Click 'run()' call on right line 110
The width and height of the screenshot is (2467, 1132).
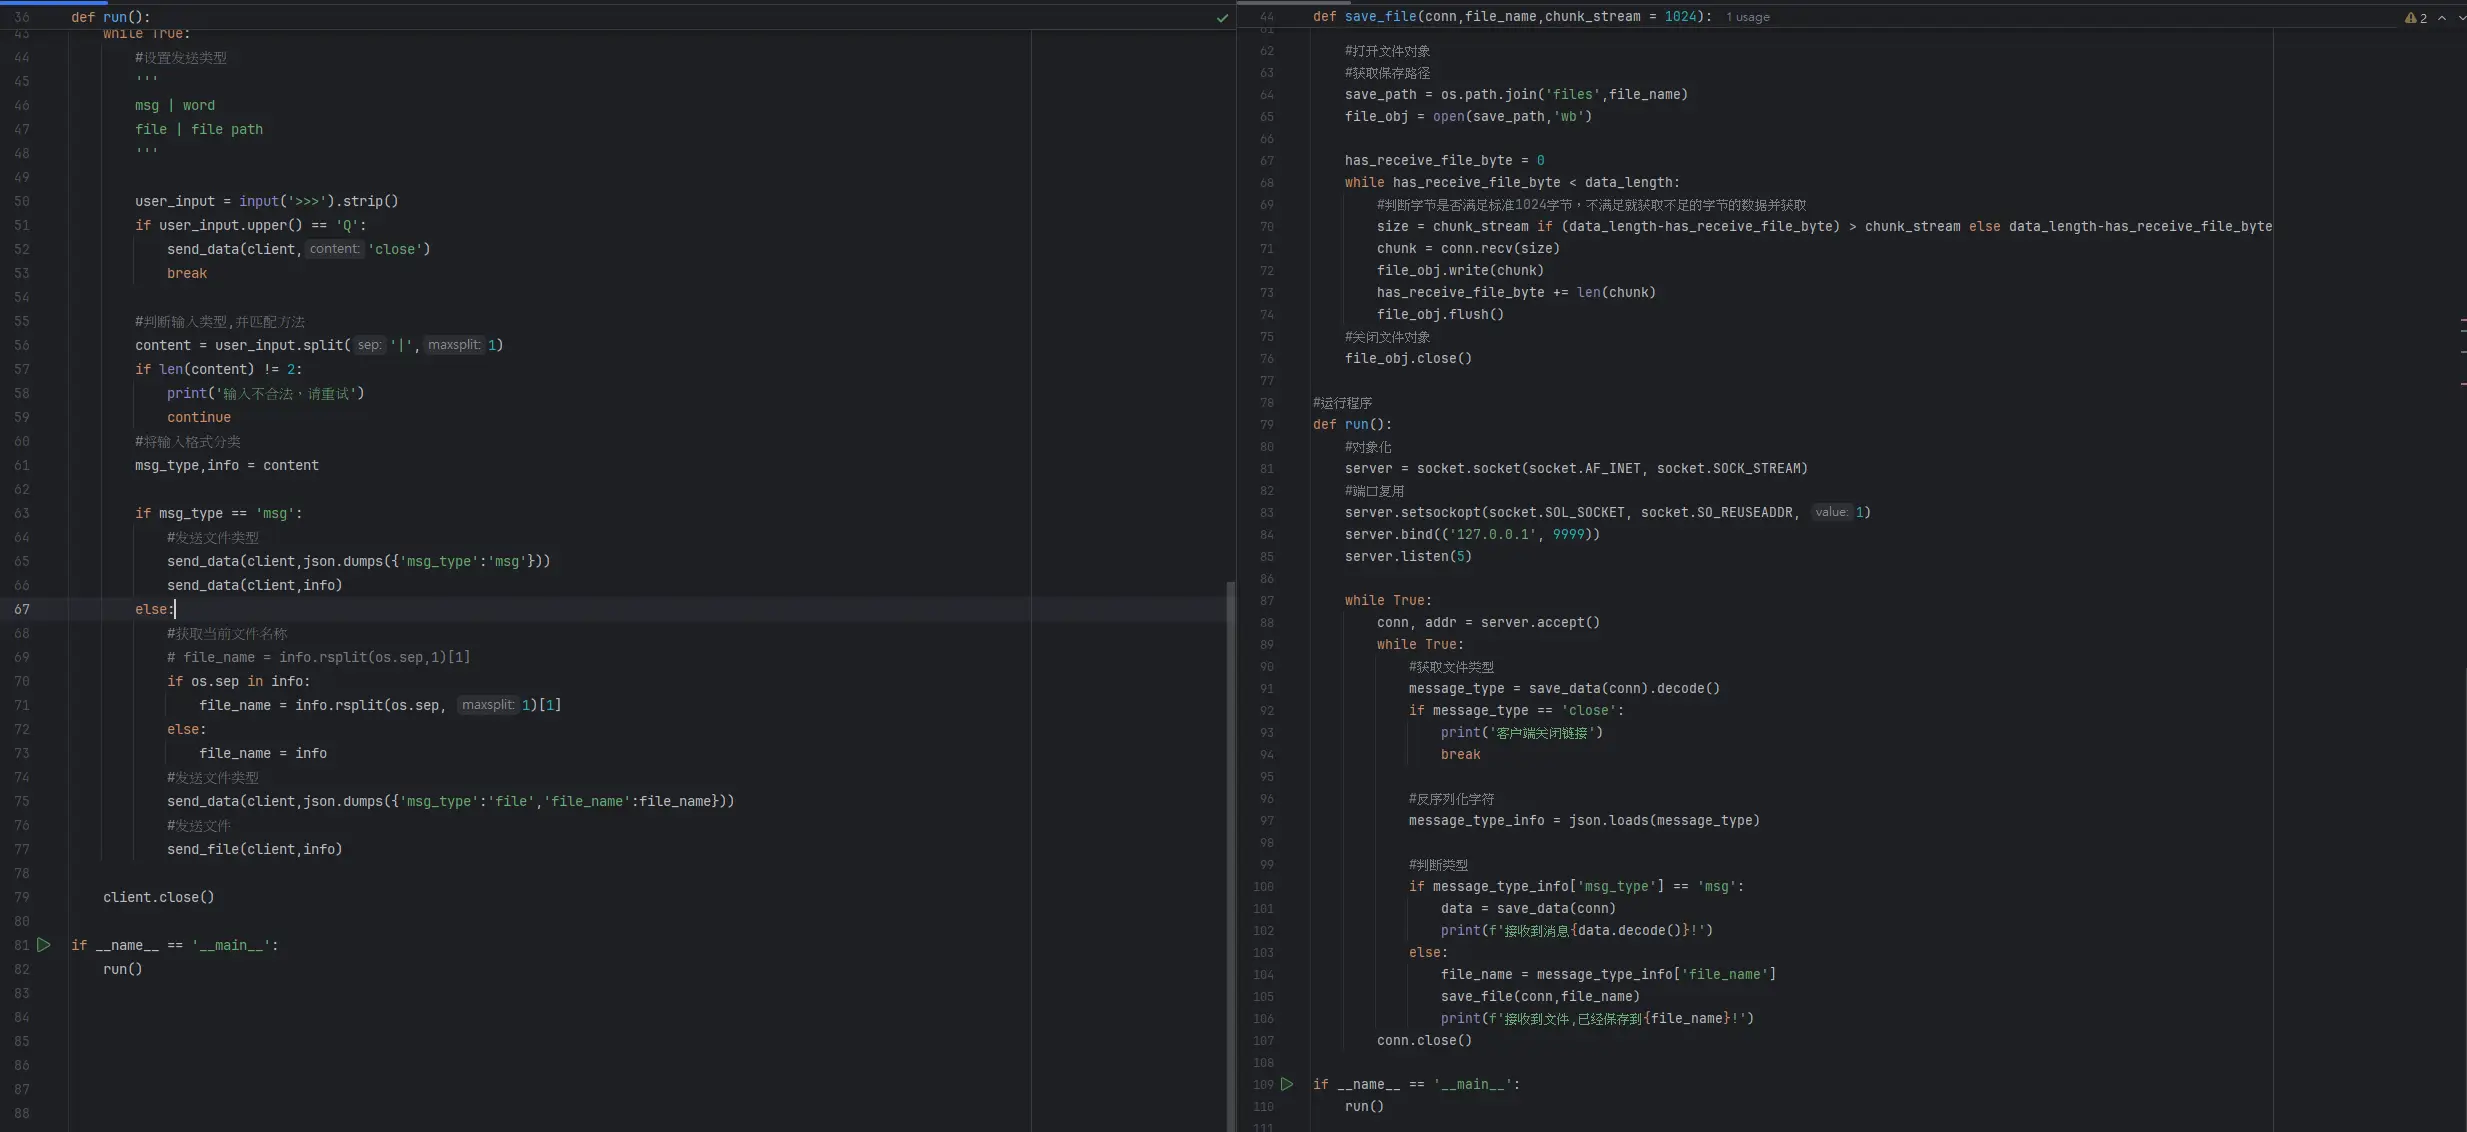tap(1364, 1106)
